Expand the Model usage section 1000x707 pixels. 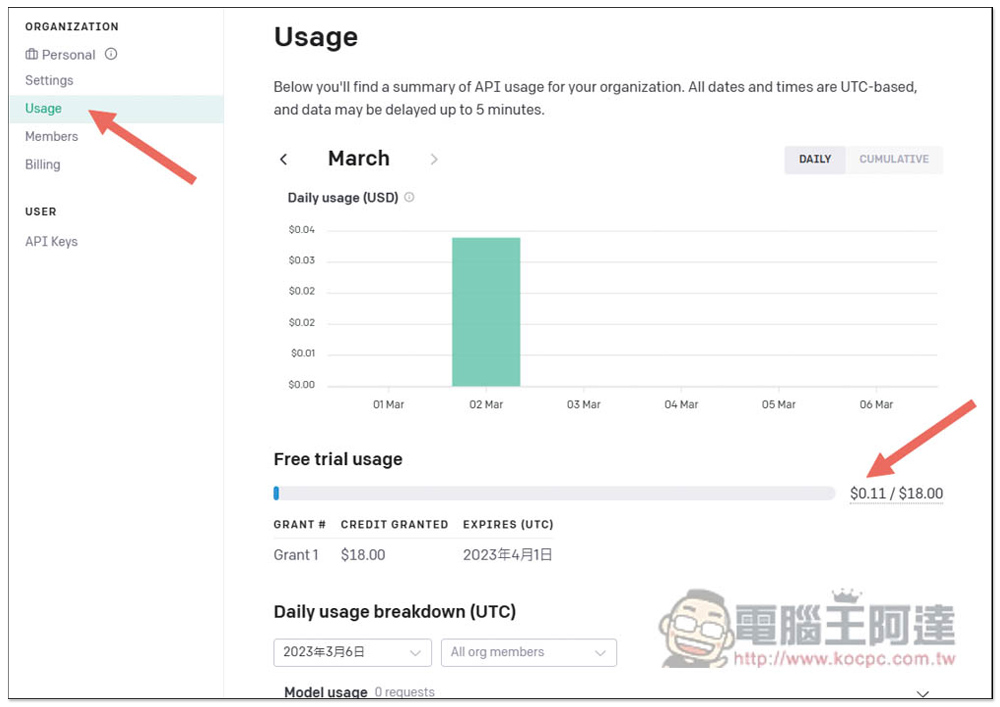(x=922, y=694)
